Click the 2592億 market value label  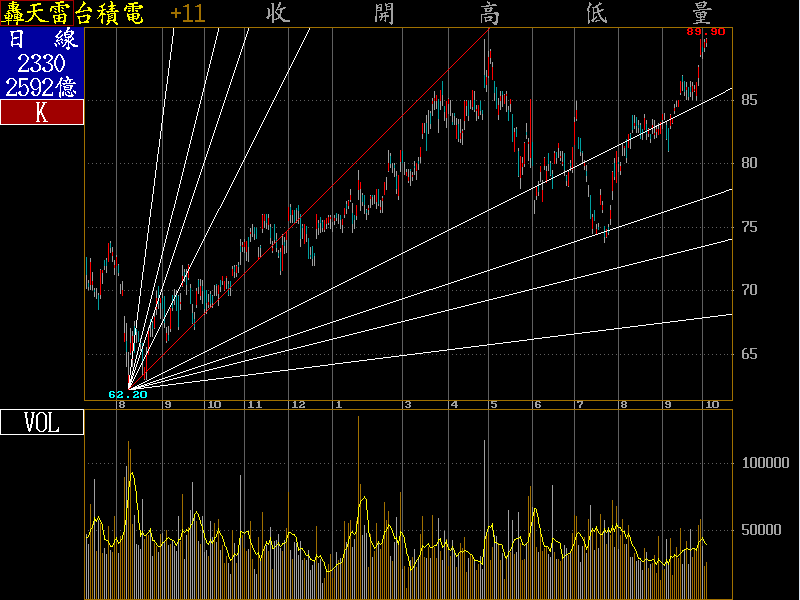[x=41, y=88]
